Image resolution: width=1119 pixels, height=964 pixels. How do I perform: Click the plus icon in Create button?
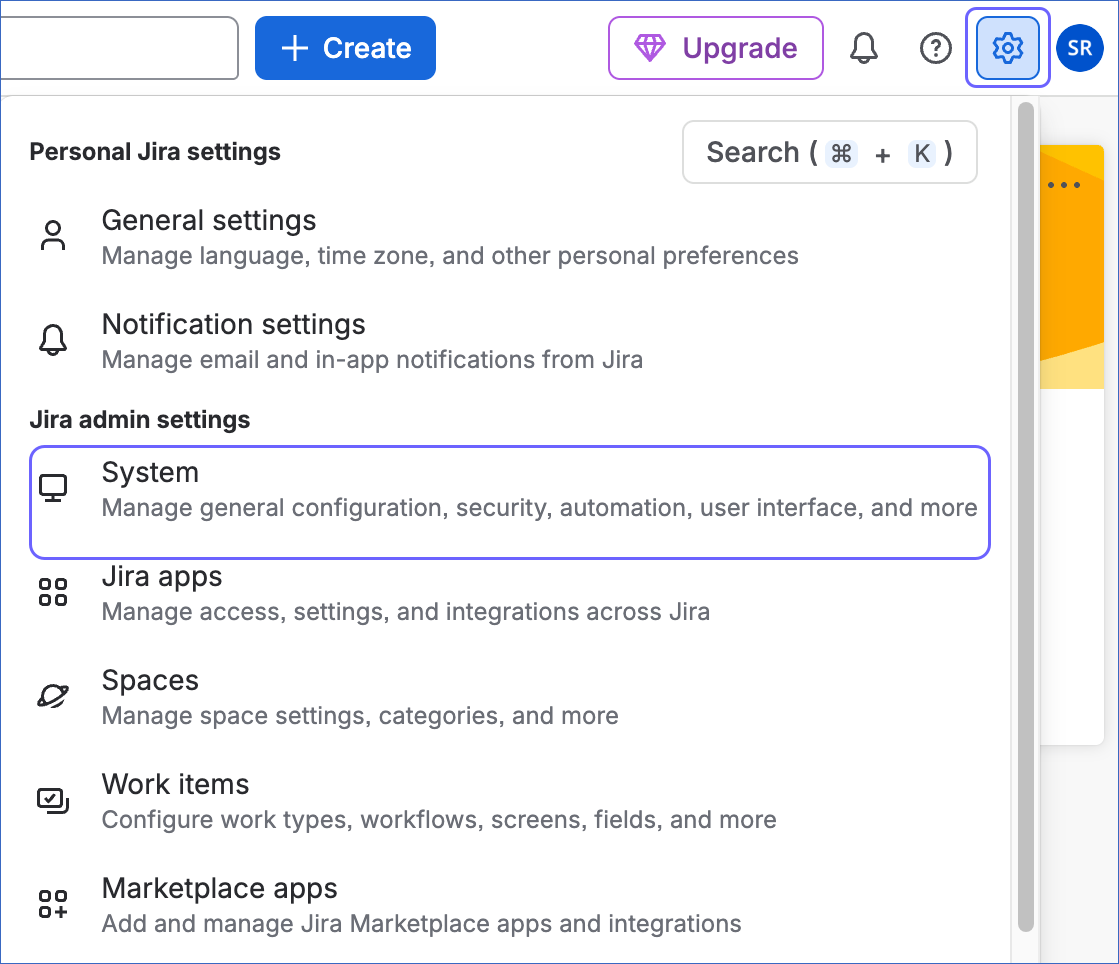295,48
